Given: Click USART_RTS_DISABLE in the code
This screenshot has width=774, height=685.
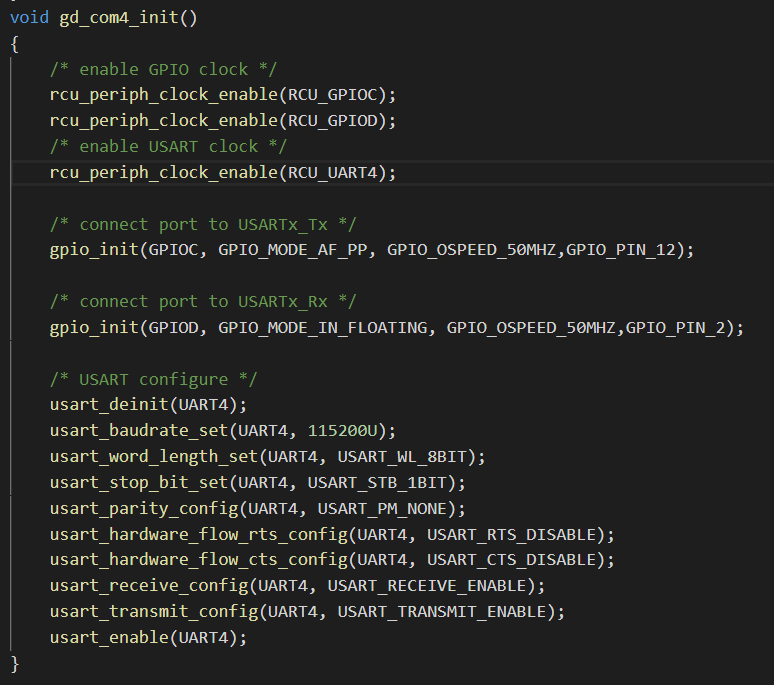Looking at the screenshot, I should (x=511, y=534).
